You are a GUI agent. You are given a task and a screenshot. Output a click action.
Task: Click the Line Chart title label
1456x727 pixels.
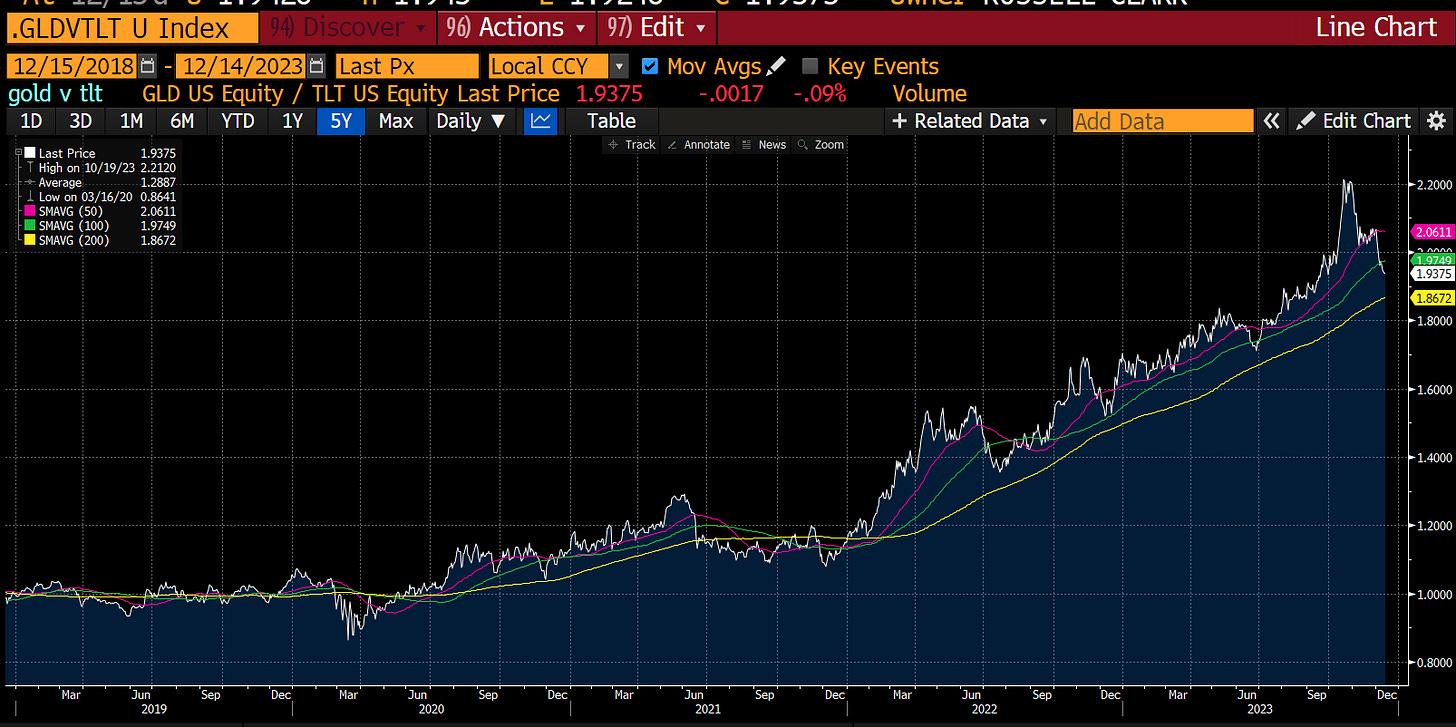click(1376, 27)
